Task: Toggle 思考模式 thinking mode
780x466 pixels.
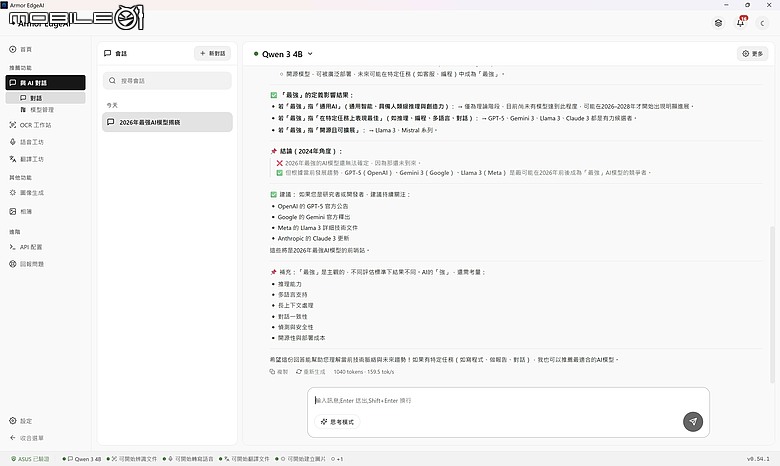Action: click(337, 422)
